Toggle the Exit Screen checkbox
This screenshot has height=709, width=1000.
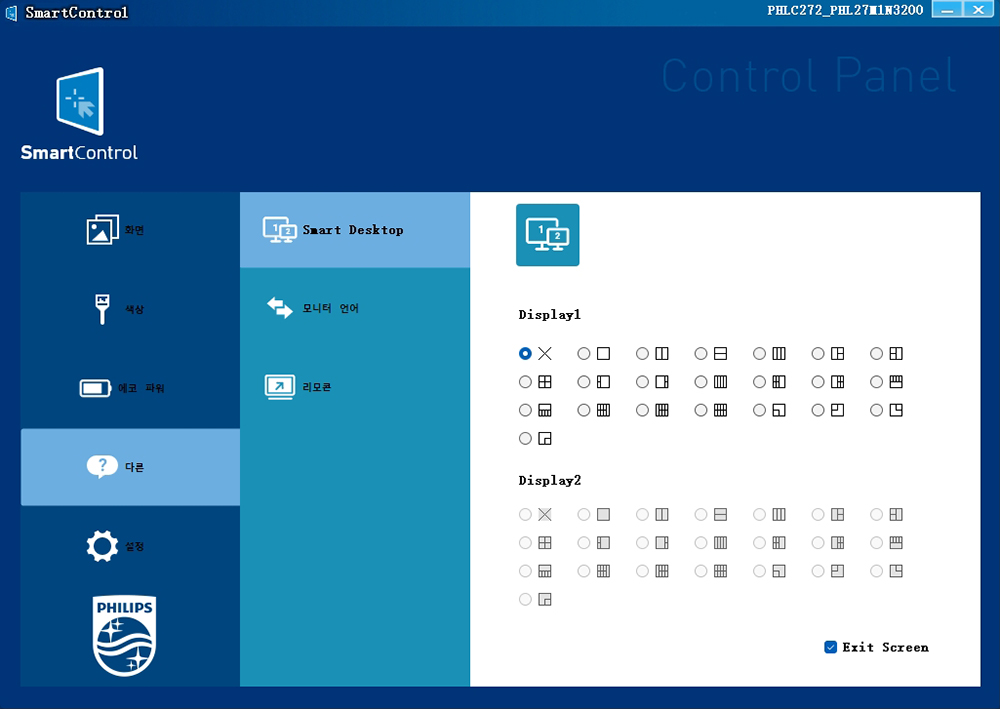830,647
